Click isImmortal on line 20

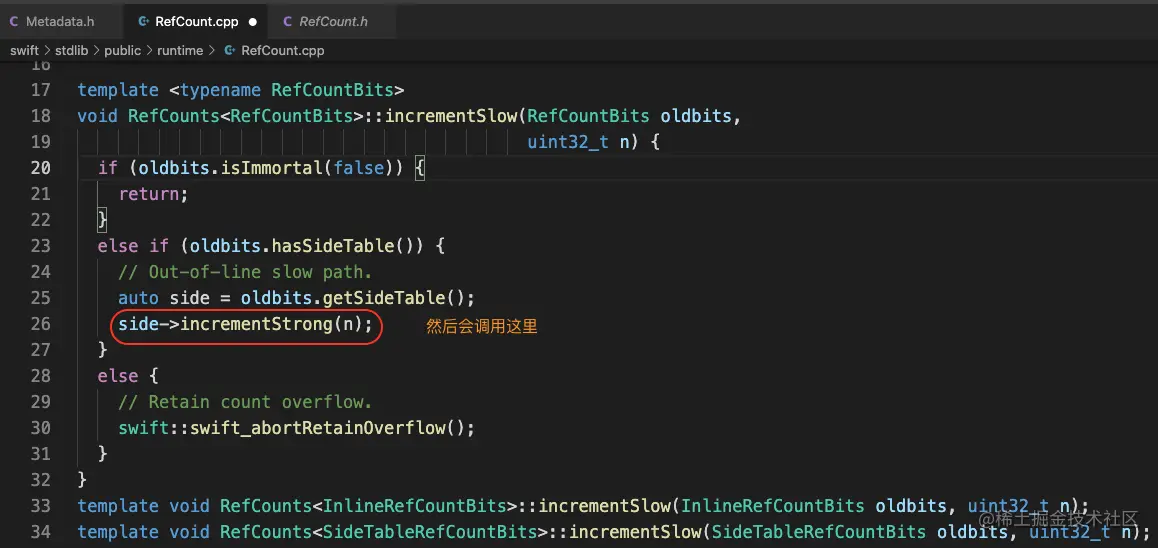tap(272, 168)
